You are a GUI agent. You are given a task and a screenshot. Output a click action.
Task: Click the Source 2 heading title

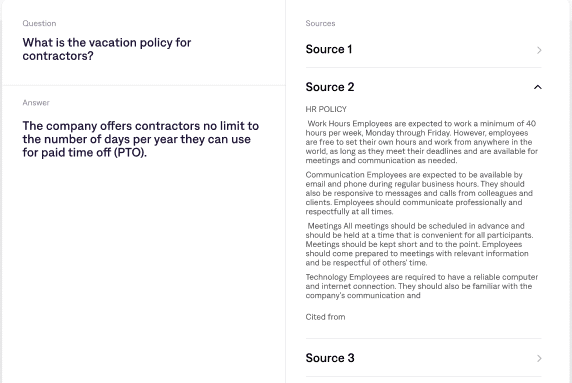(330, 87)
